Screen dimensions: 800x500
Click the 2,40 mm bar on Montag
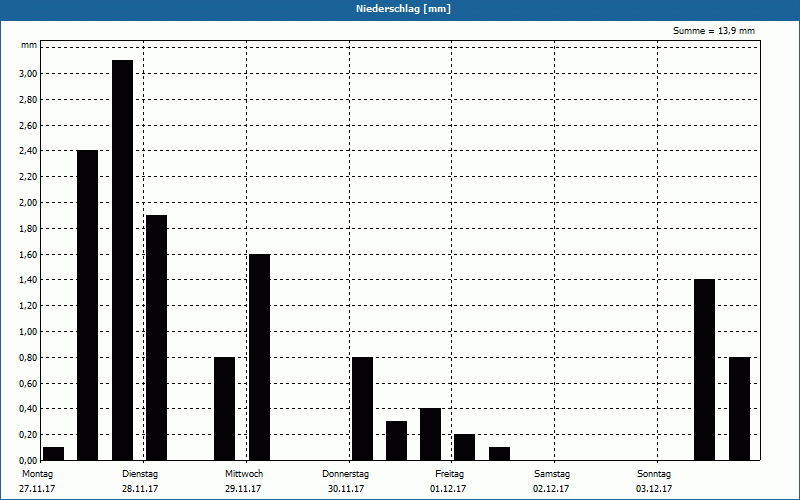(87, 305)
